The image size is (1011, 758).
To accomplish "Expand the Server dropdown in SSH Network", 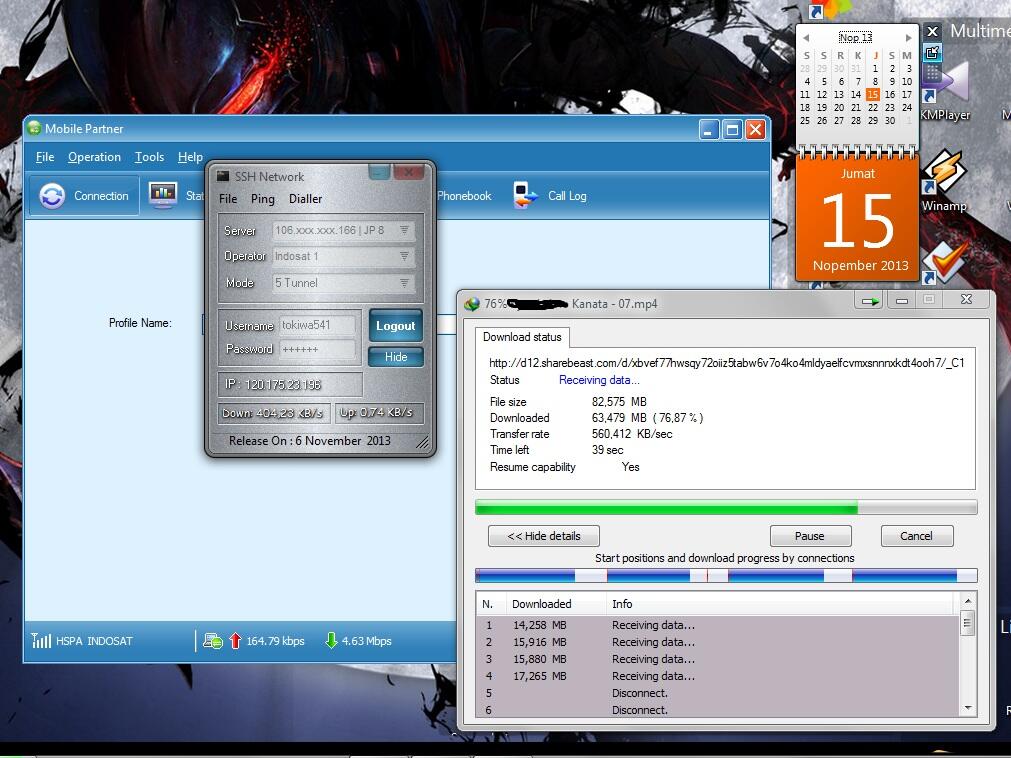I will click(404, 230).
